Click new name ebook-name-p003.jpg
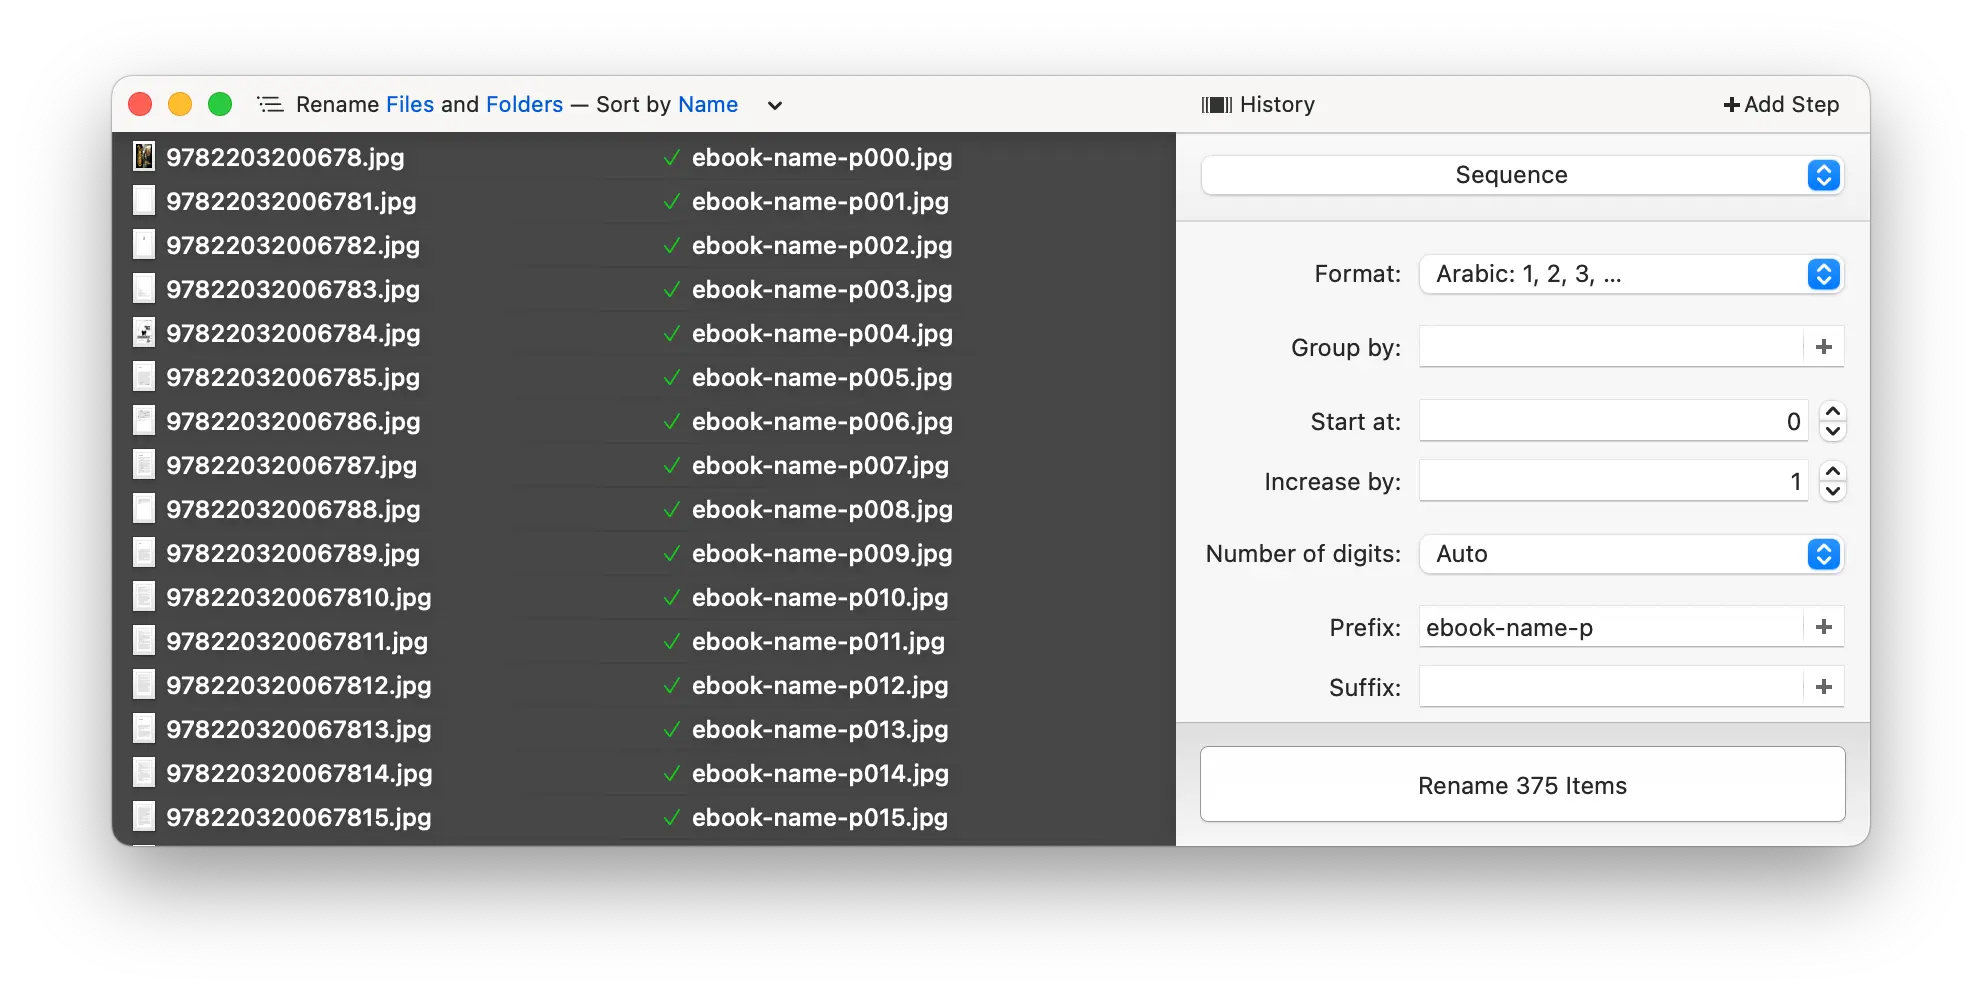Viewport: 1982px width, 994px height. click(822, 289)
